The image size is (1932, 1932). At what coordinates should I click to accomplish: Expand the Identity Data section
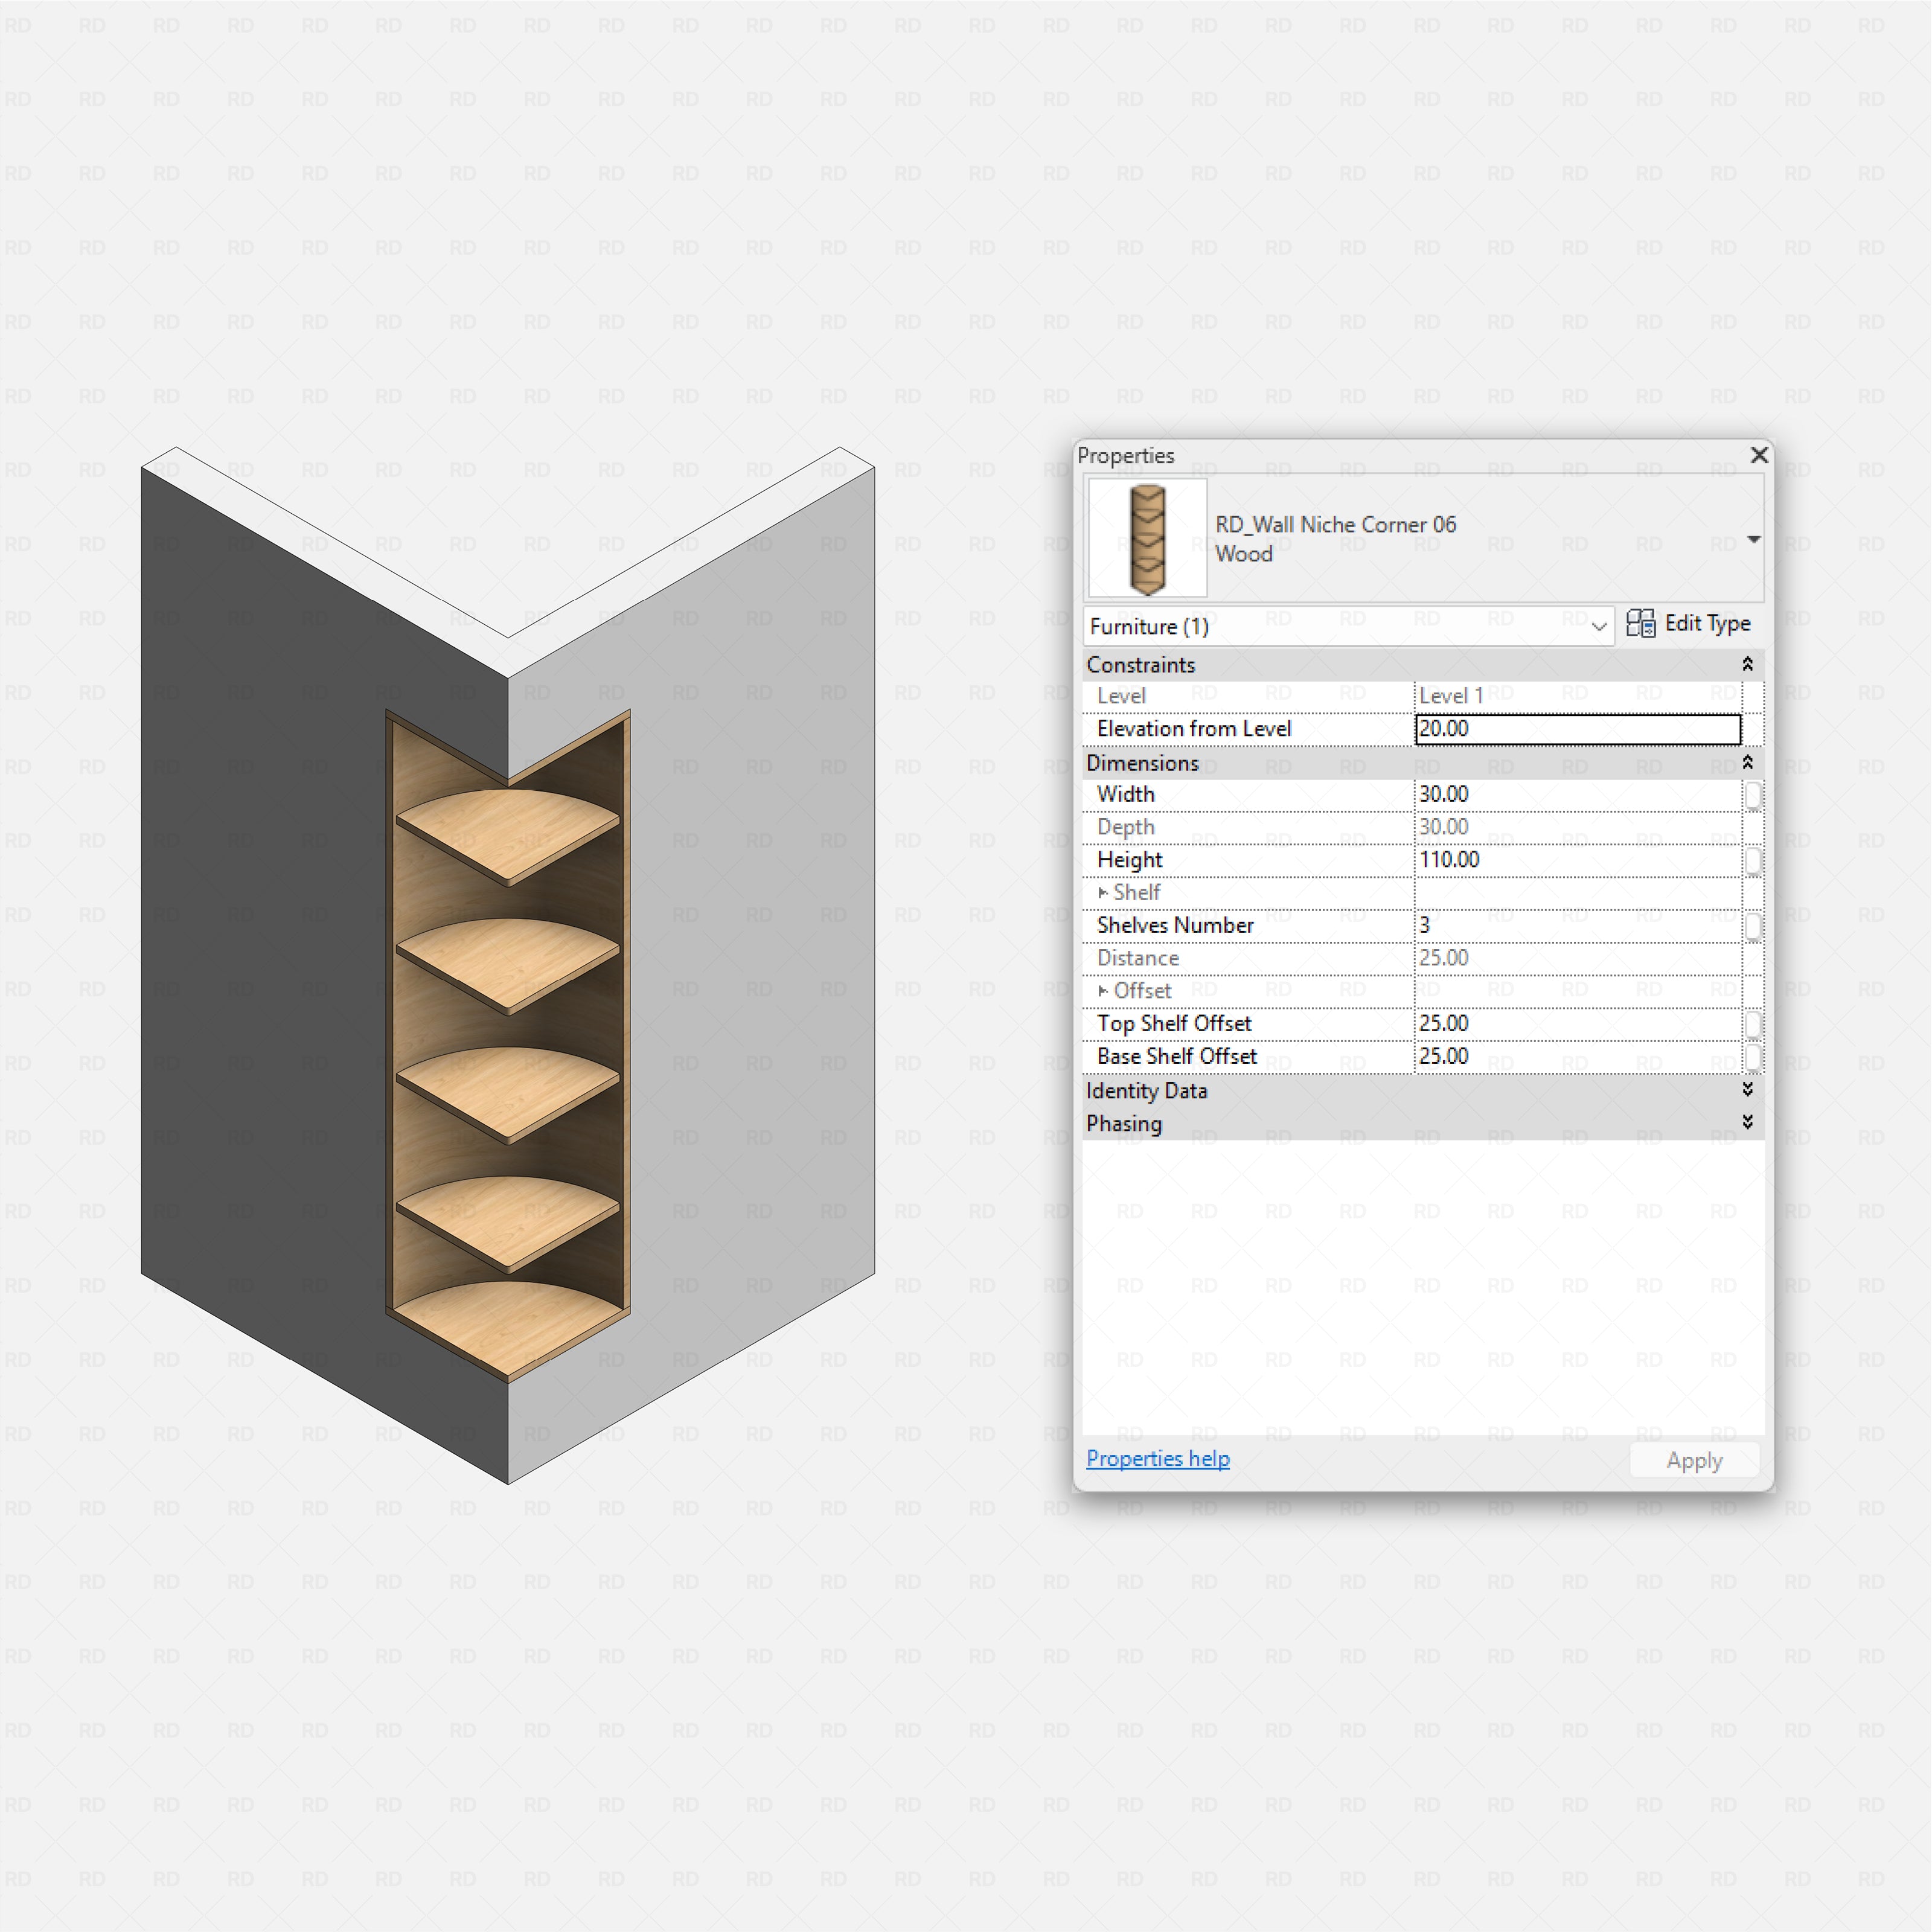[x=1747, y=1090]
